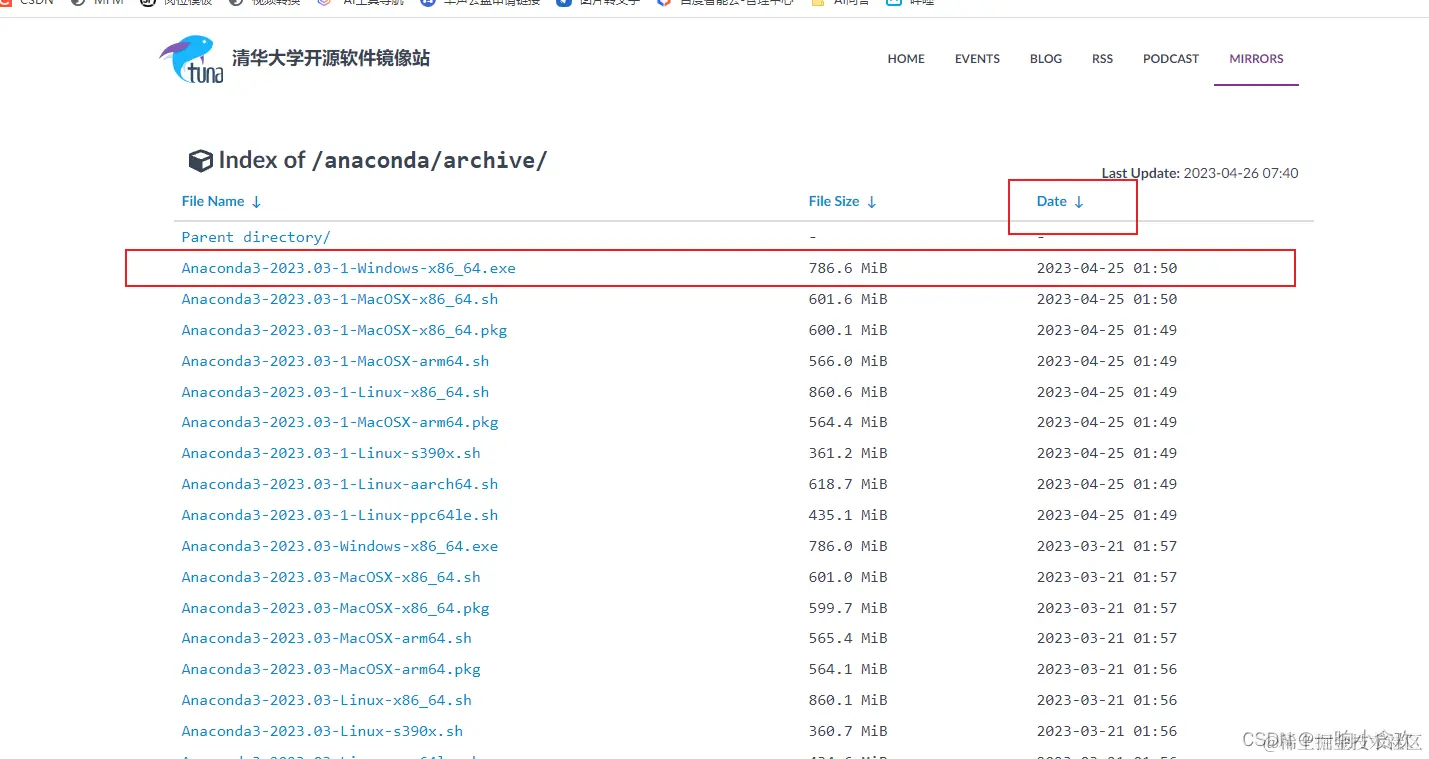Screen dimensions: 1429x759
Task: Download Anaconda3-2023.03-1-Linux-aarch64.sh
Action: coord(339,484)
